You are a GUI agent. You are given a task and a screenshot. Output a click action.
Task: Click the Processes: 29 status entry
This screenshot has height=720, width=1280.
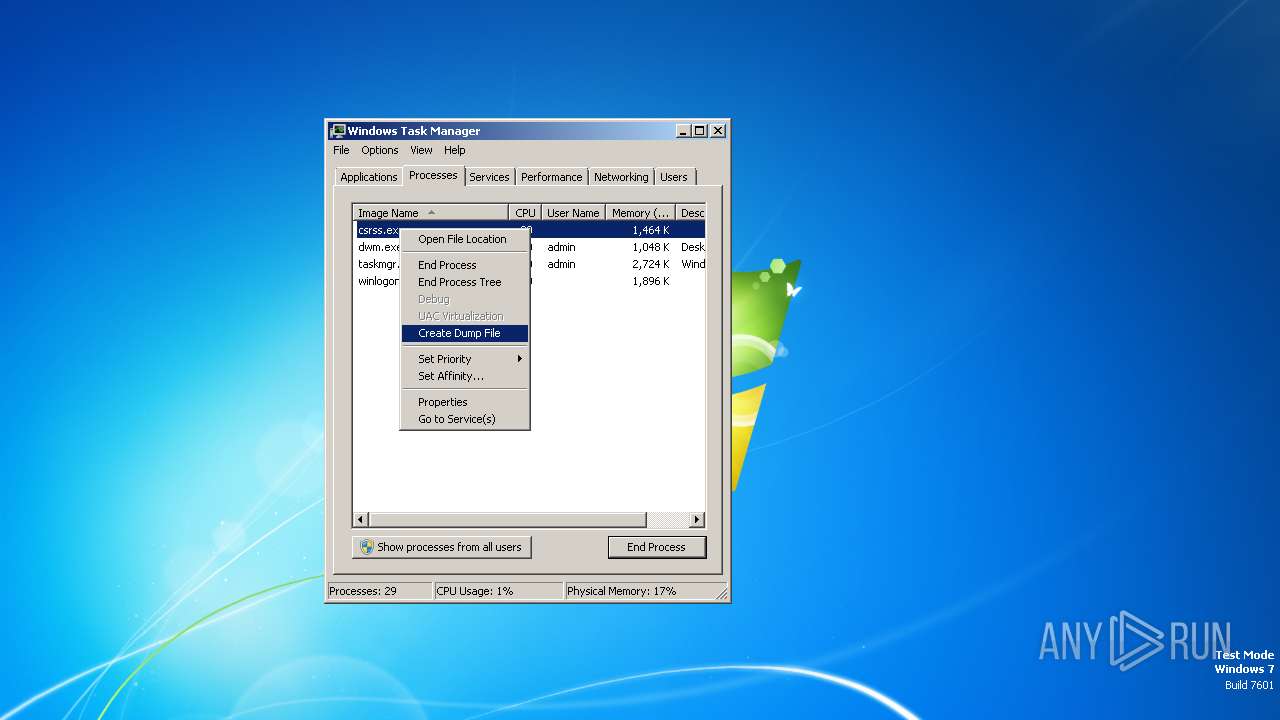(x=380, y=591)
